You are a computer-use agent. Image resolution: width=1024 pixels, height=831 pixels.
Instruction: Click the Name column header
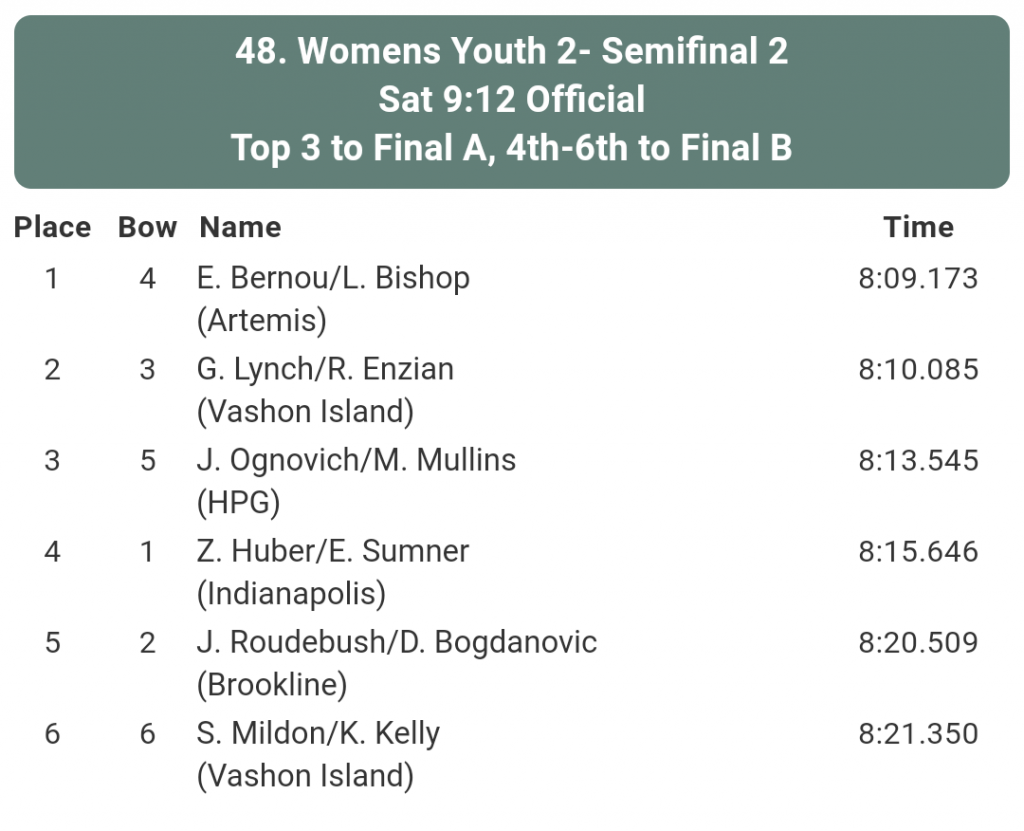(240, 227)
